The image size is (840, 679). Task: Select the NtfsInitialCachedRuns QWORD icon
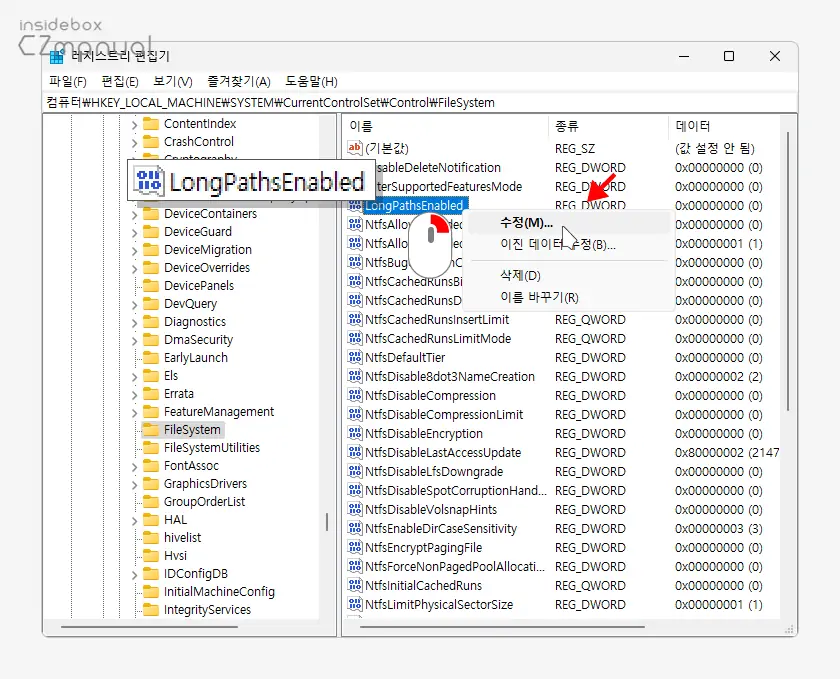pos(357,585)
